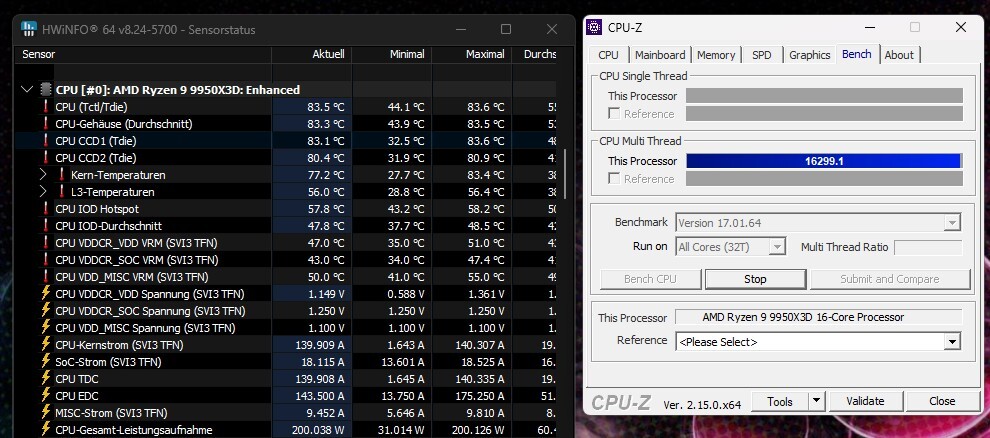The image size is (990, 438).
Task: Maximize the HWiNFO Sensorstatus window
Action: tap(506, 29)
